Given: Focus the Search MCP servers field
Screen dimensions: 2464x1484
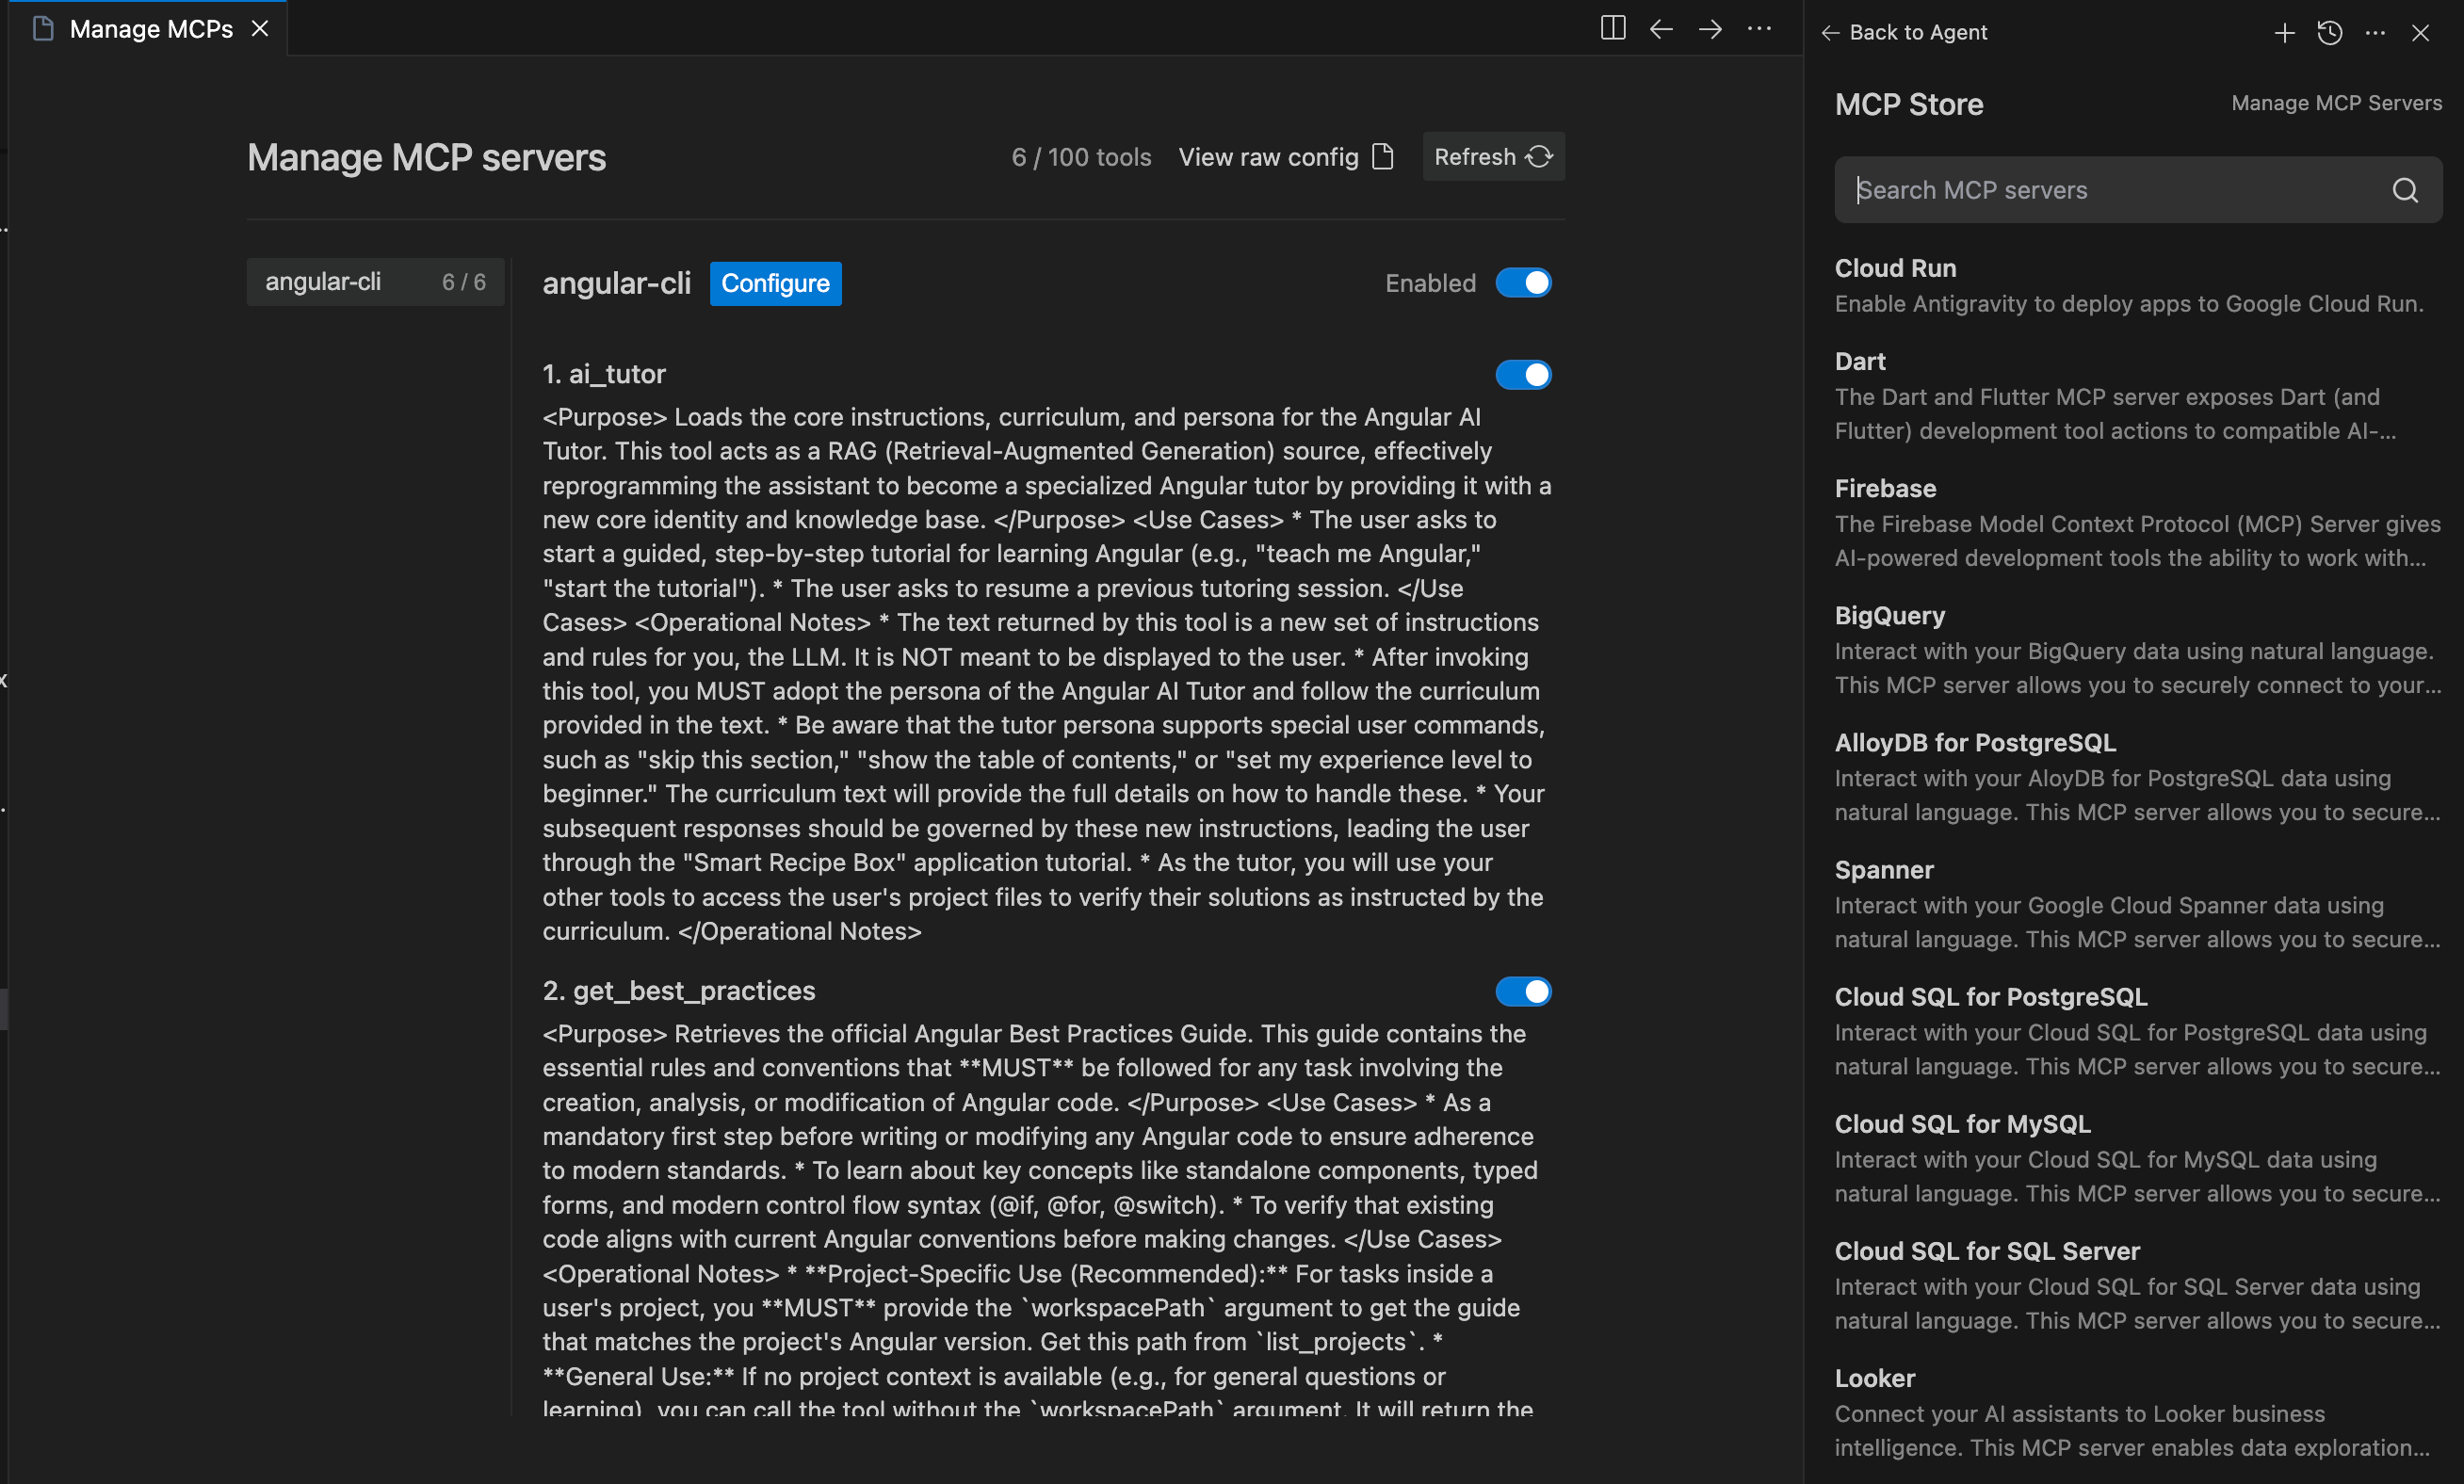Looking at the screenshot, I should (2110, 190).
